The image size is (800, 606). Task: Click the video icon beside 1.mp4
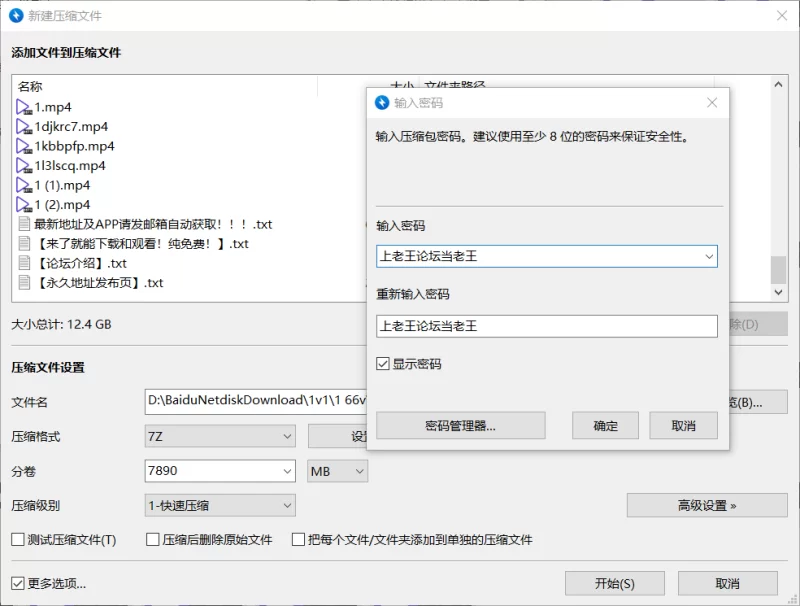coord(24,107)
